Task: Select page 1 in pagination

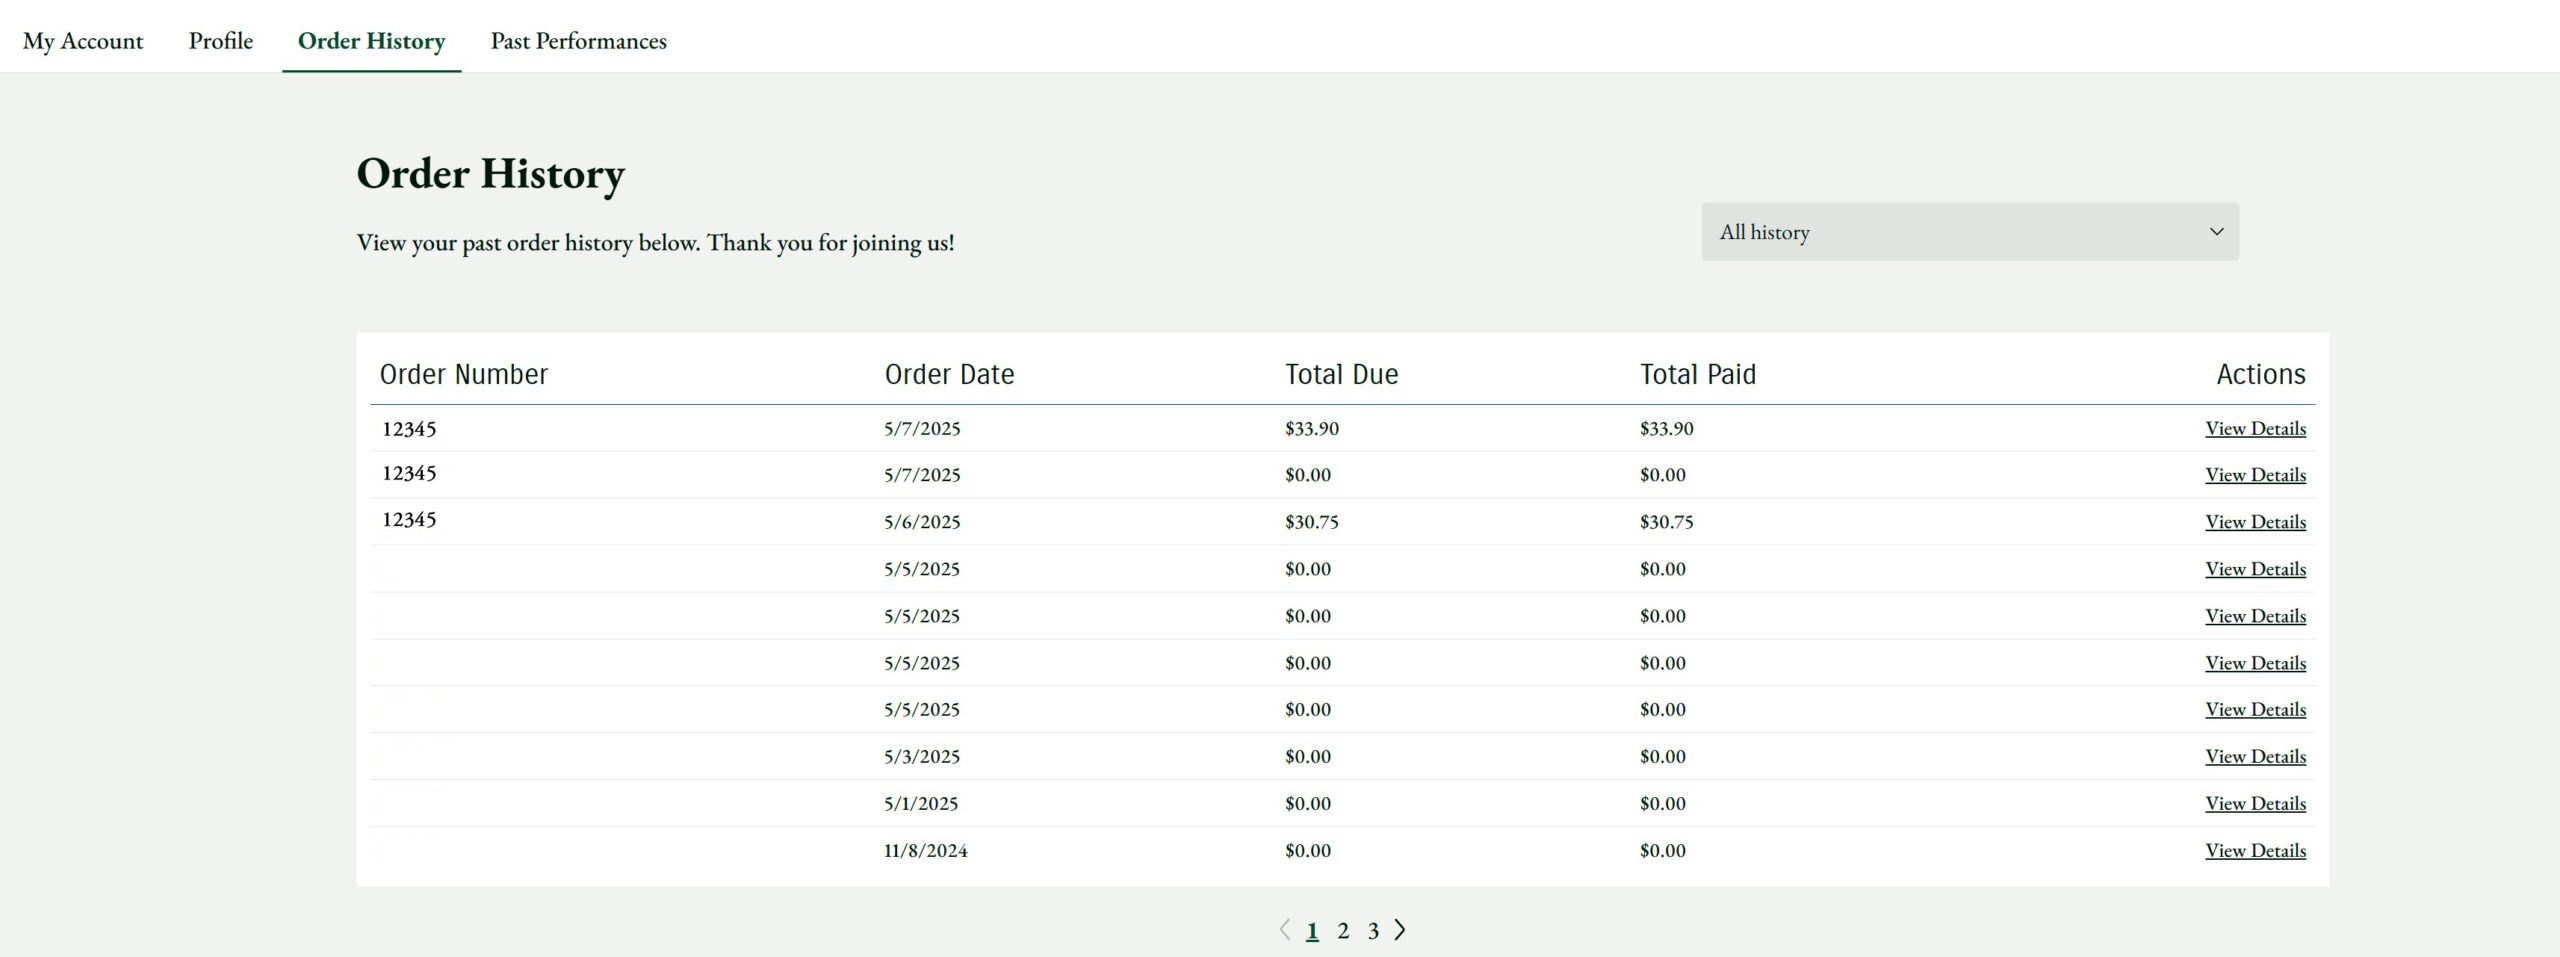Action: pos(1312,931)
